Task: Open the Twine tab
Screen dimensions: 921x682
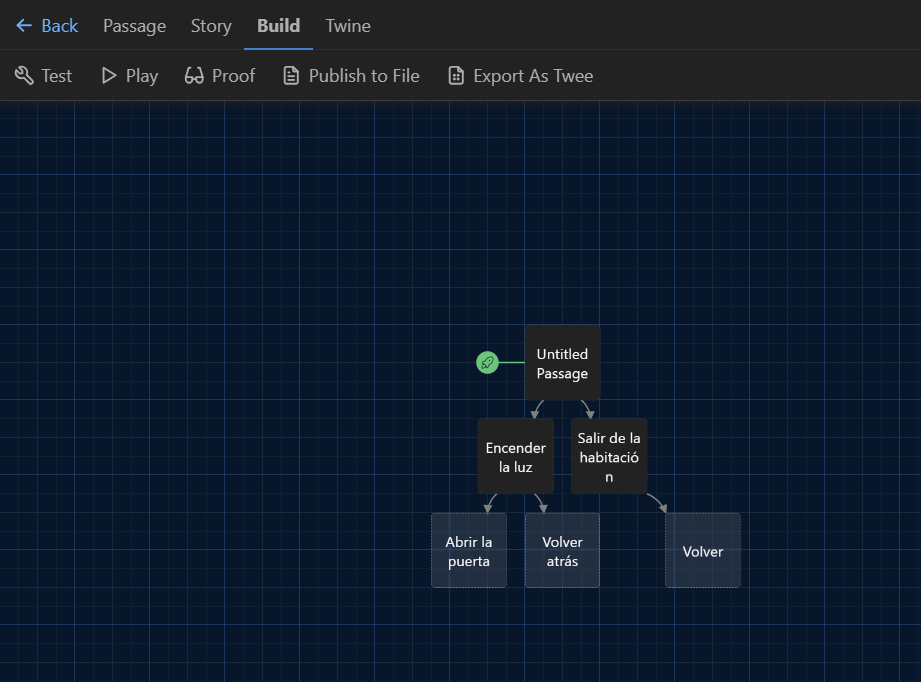Action: click(x=348, y=26)
